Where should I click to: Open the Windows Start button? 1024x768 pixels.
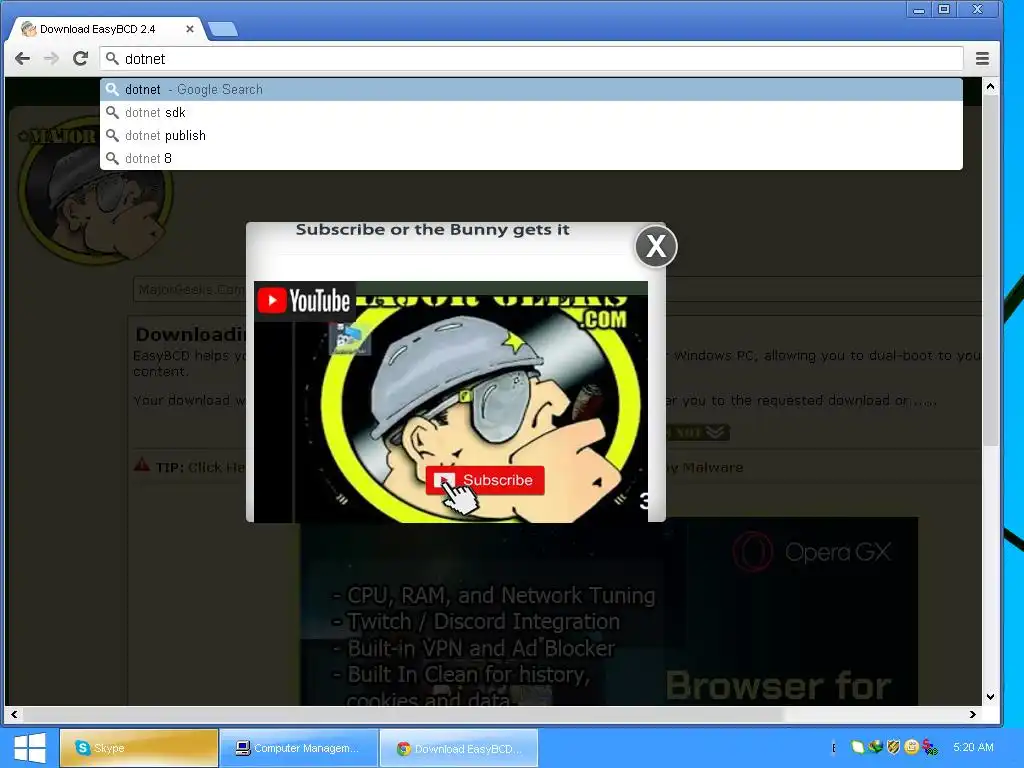point(29,748)
